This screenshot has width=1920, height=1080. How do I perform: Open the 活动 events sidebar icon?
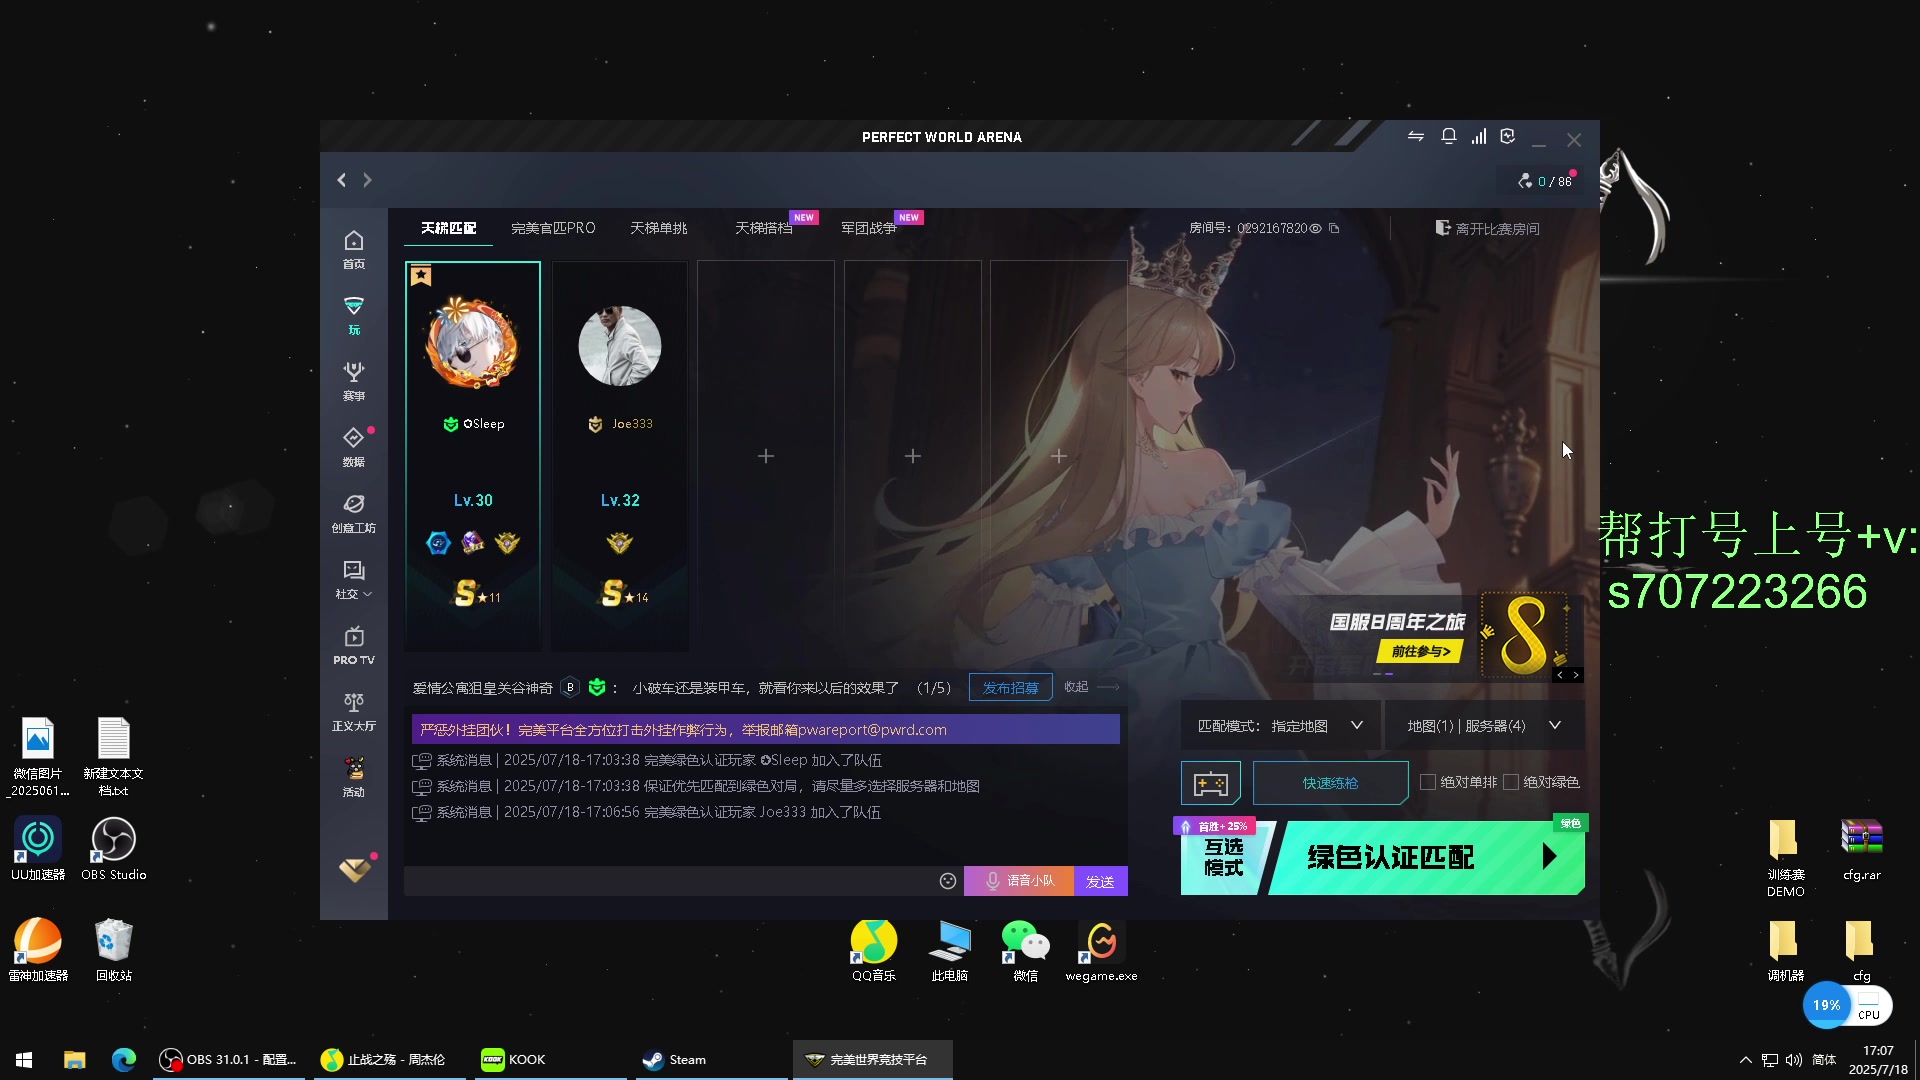pos(353,778)
